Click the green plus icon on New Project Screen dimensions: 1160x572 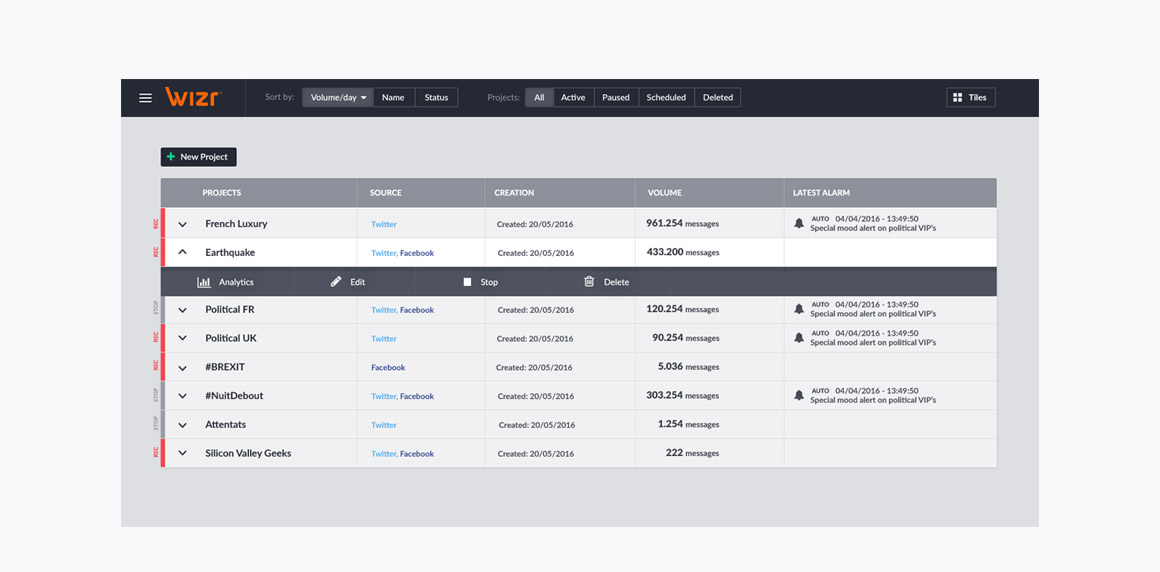pos(171,157)
